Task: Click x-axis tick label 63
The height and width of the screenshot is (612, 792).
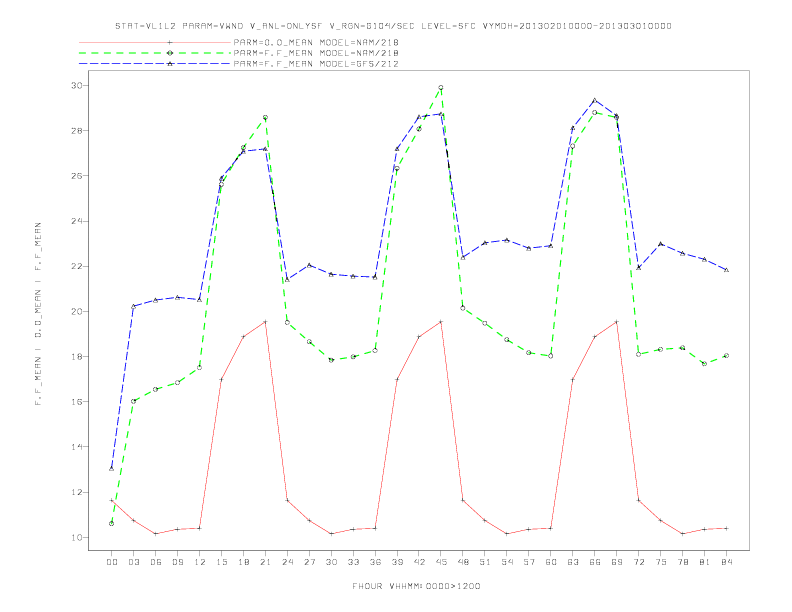Action: (x=573, y=562)
